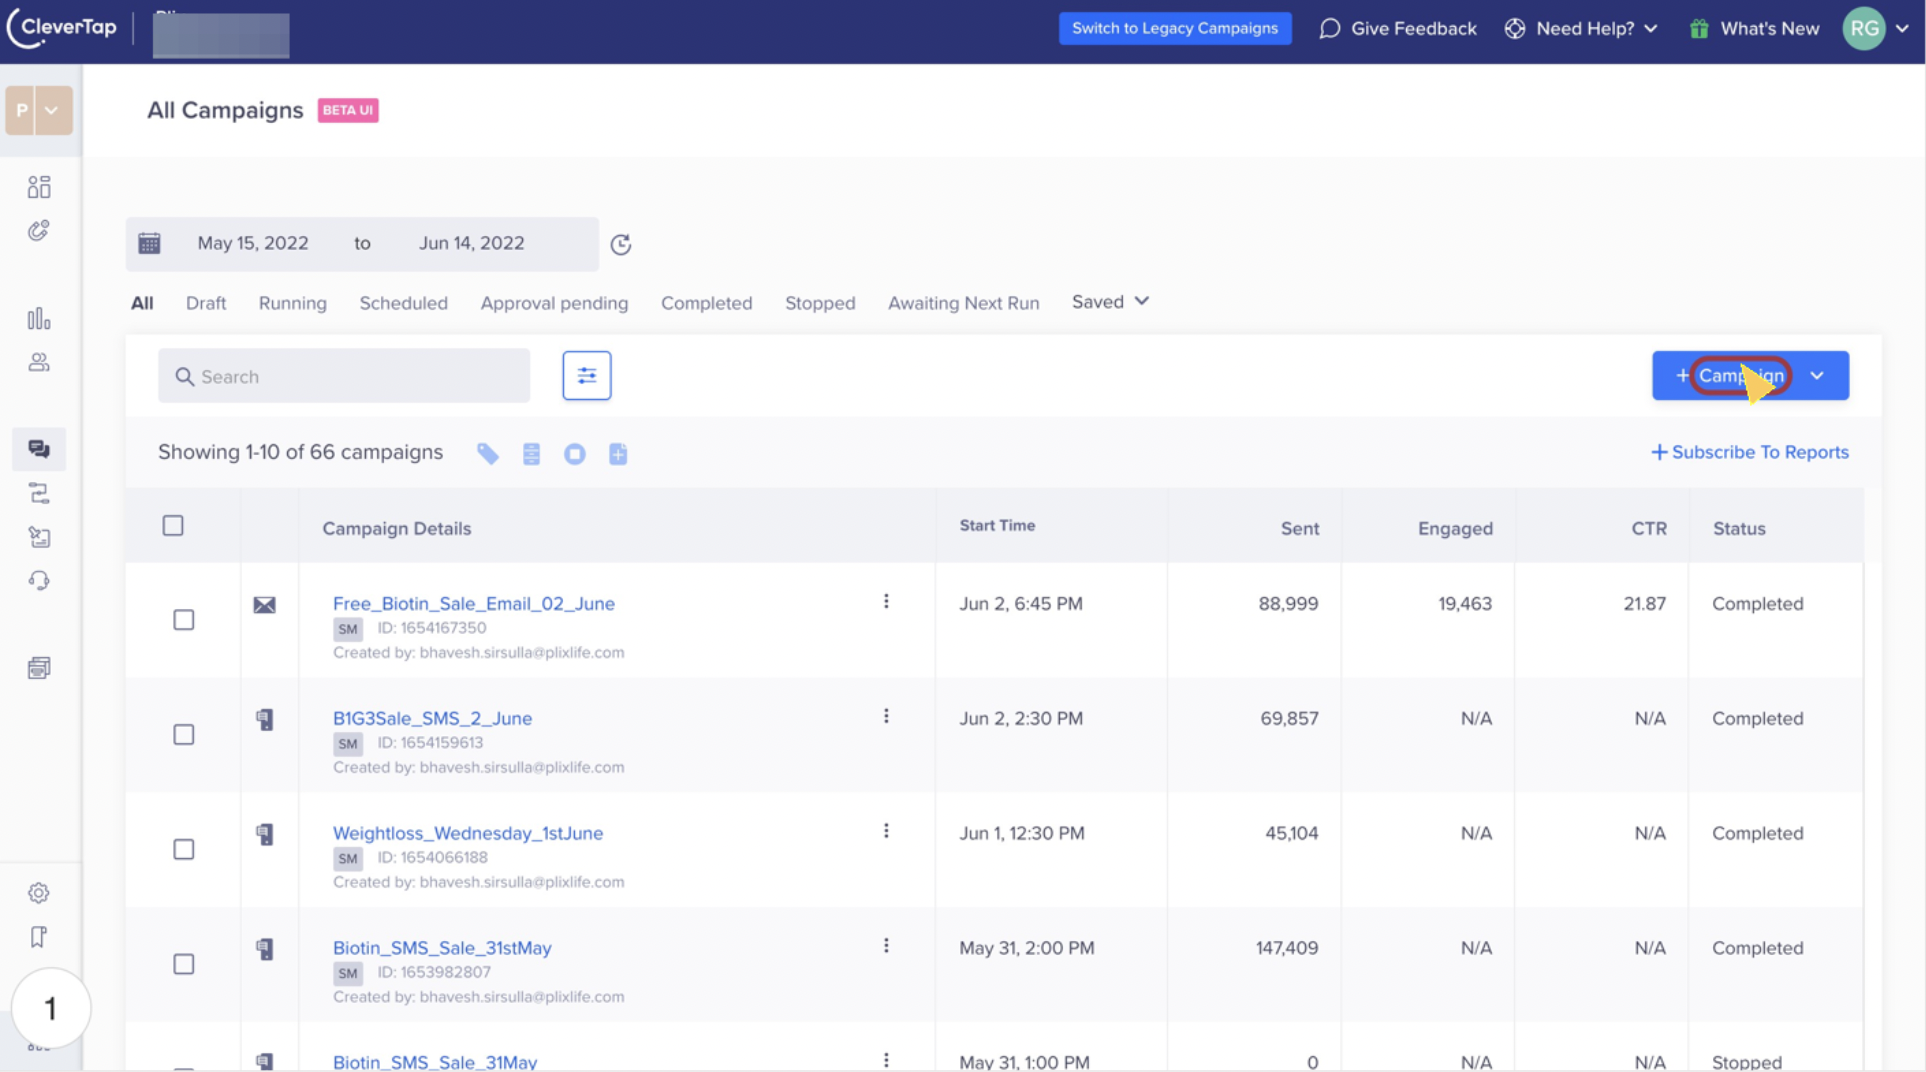
Task: Open the Journeys flow sidebar icon
Action: 39,493
